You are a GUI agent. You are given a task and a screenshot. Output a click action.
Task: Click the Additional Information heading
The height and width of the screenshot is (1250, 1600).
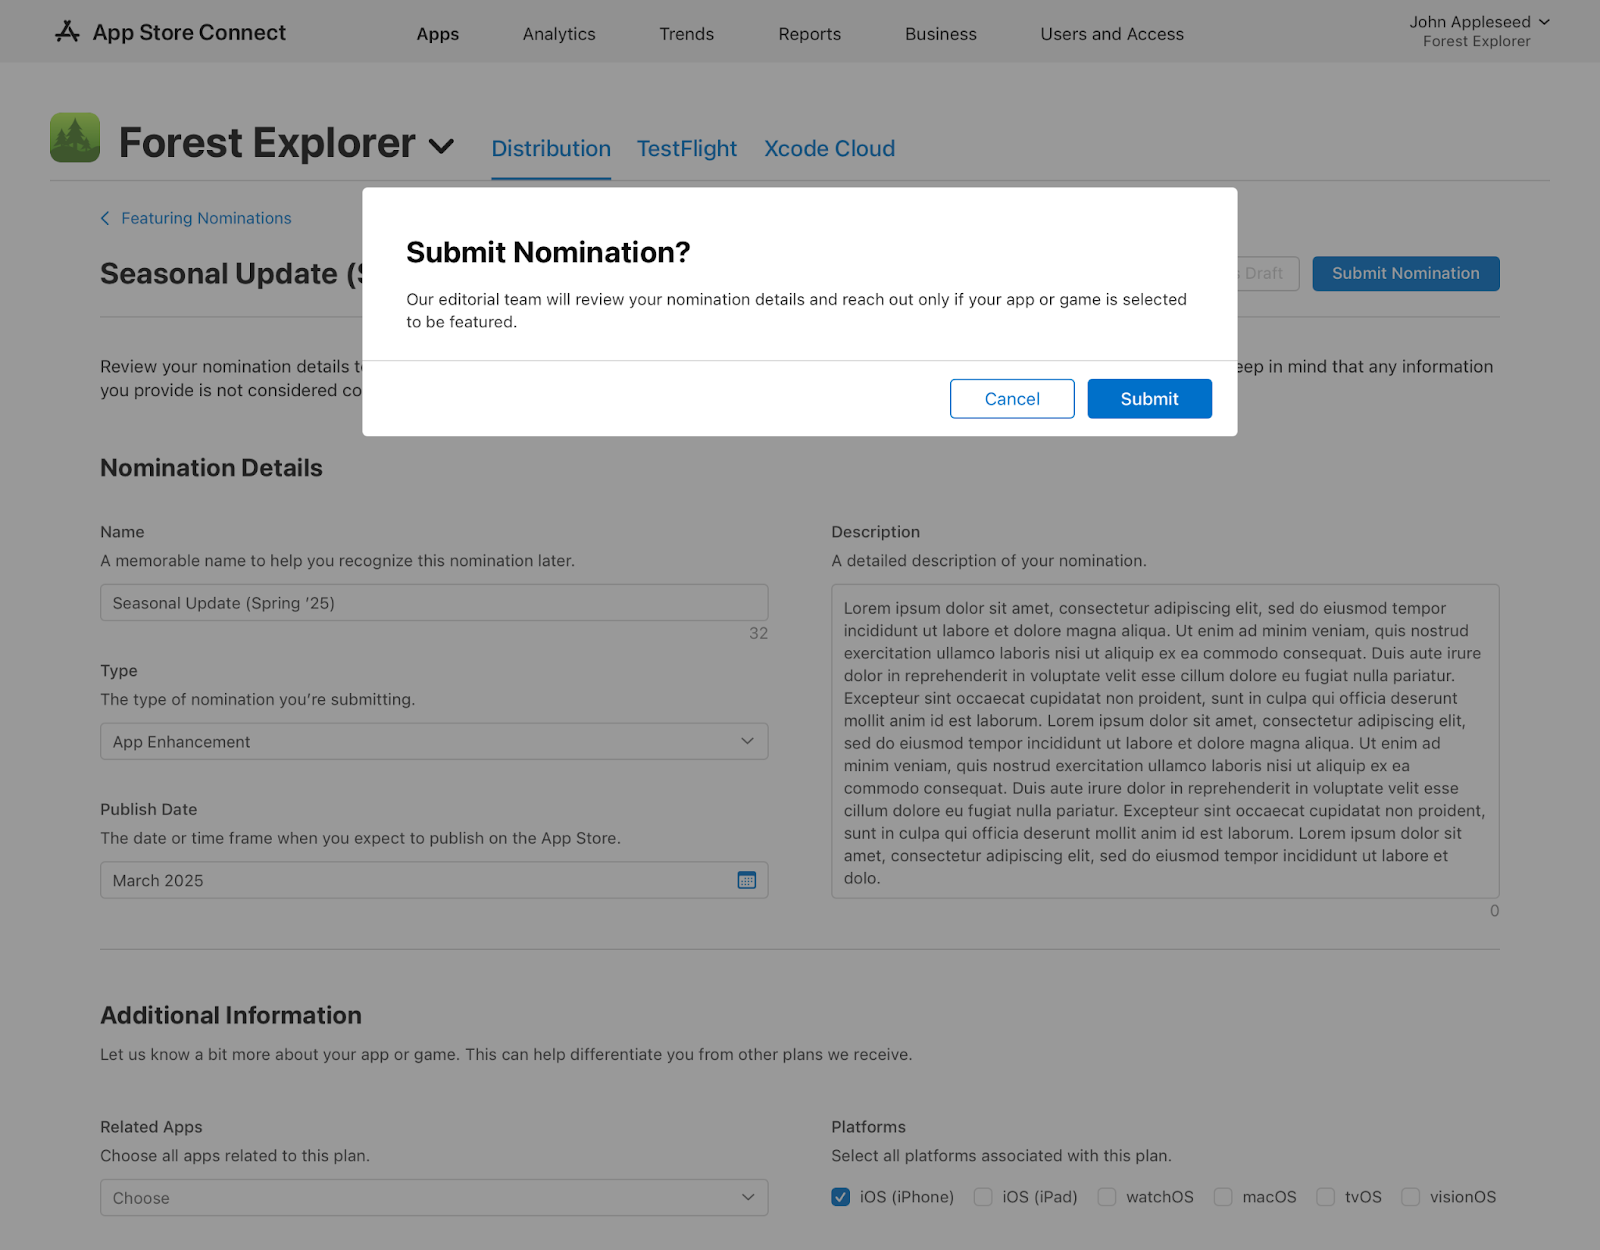click(231, 1015)
